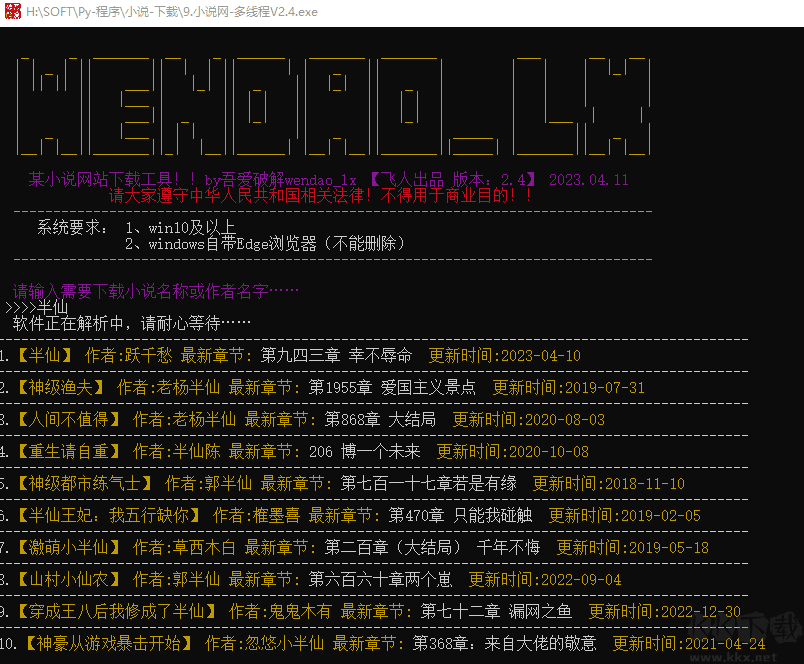Click the requirement '1、win10及以上'
This screenshot has width=804, height=664.
180,228
